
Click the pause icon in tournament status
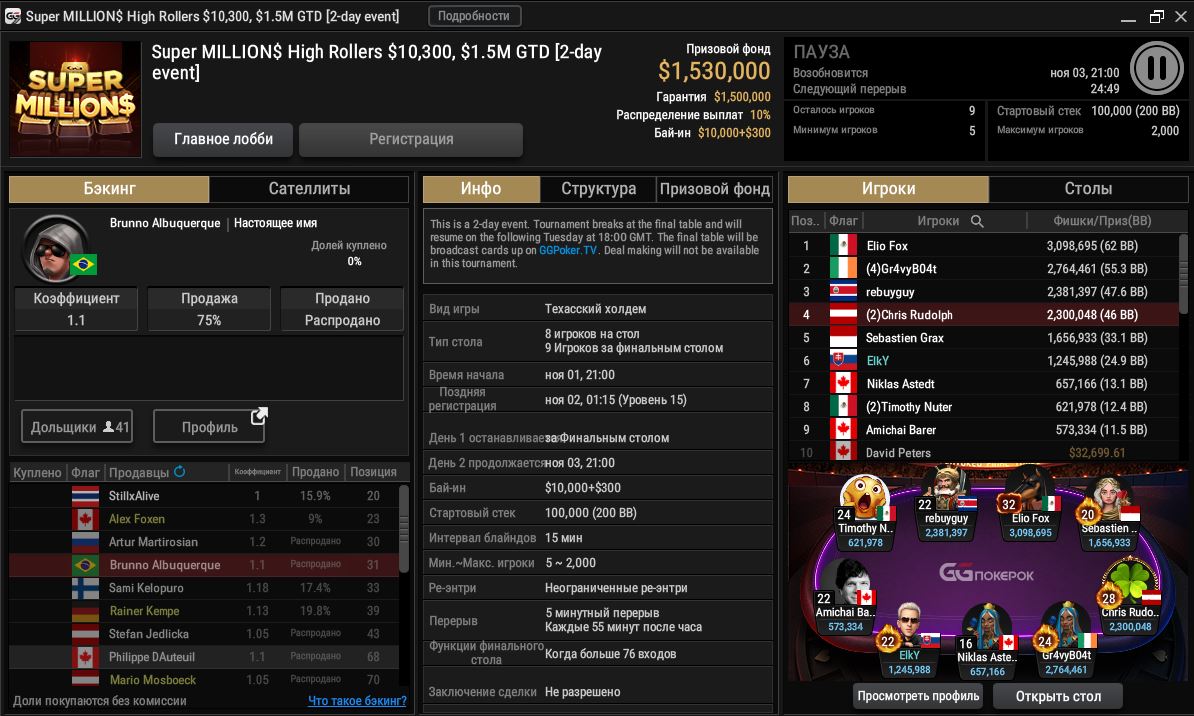[x=1156, y=68]
